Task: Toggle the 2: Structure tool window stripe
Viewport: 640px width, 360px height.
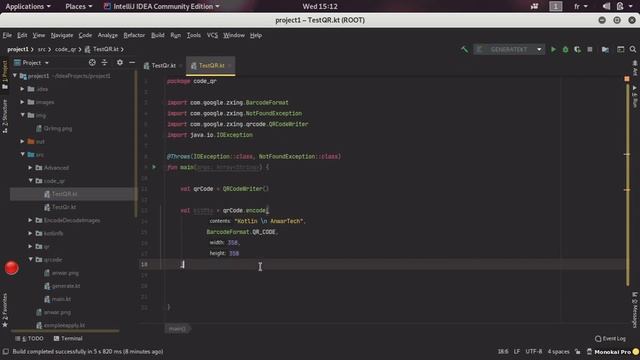Action: click(5, 116)
